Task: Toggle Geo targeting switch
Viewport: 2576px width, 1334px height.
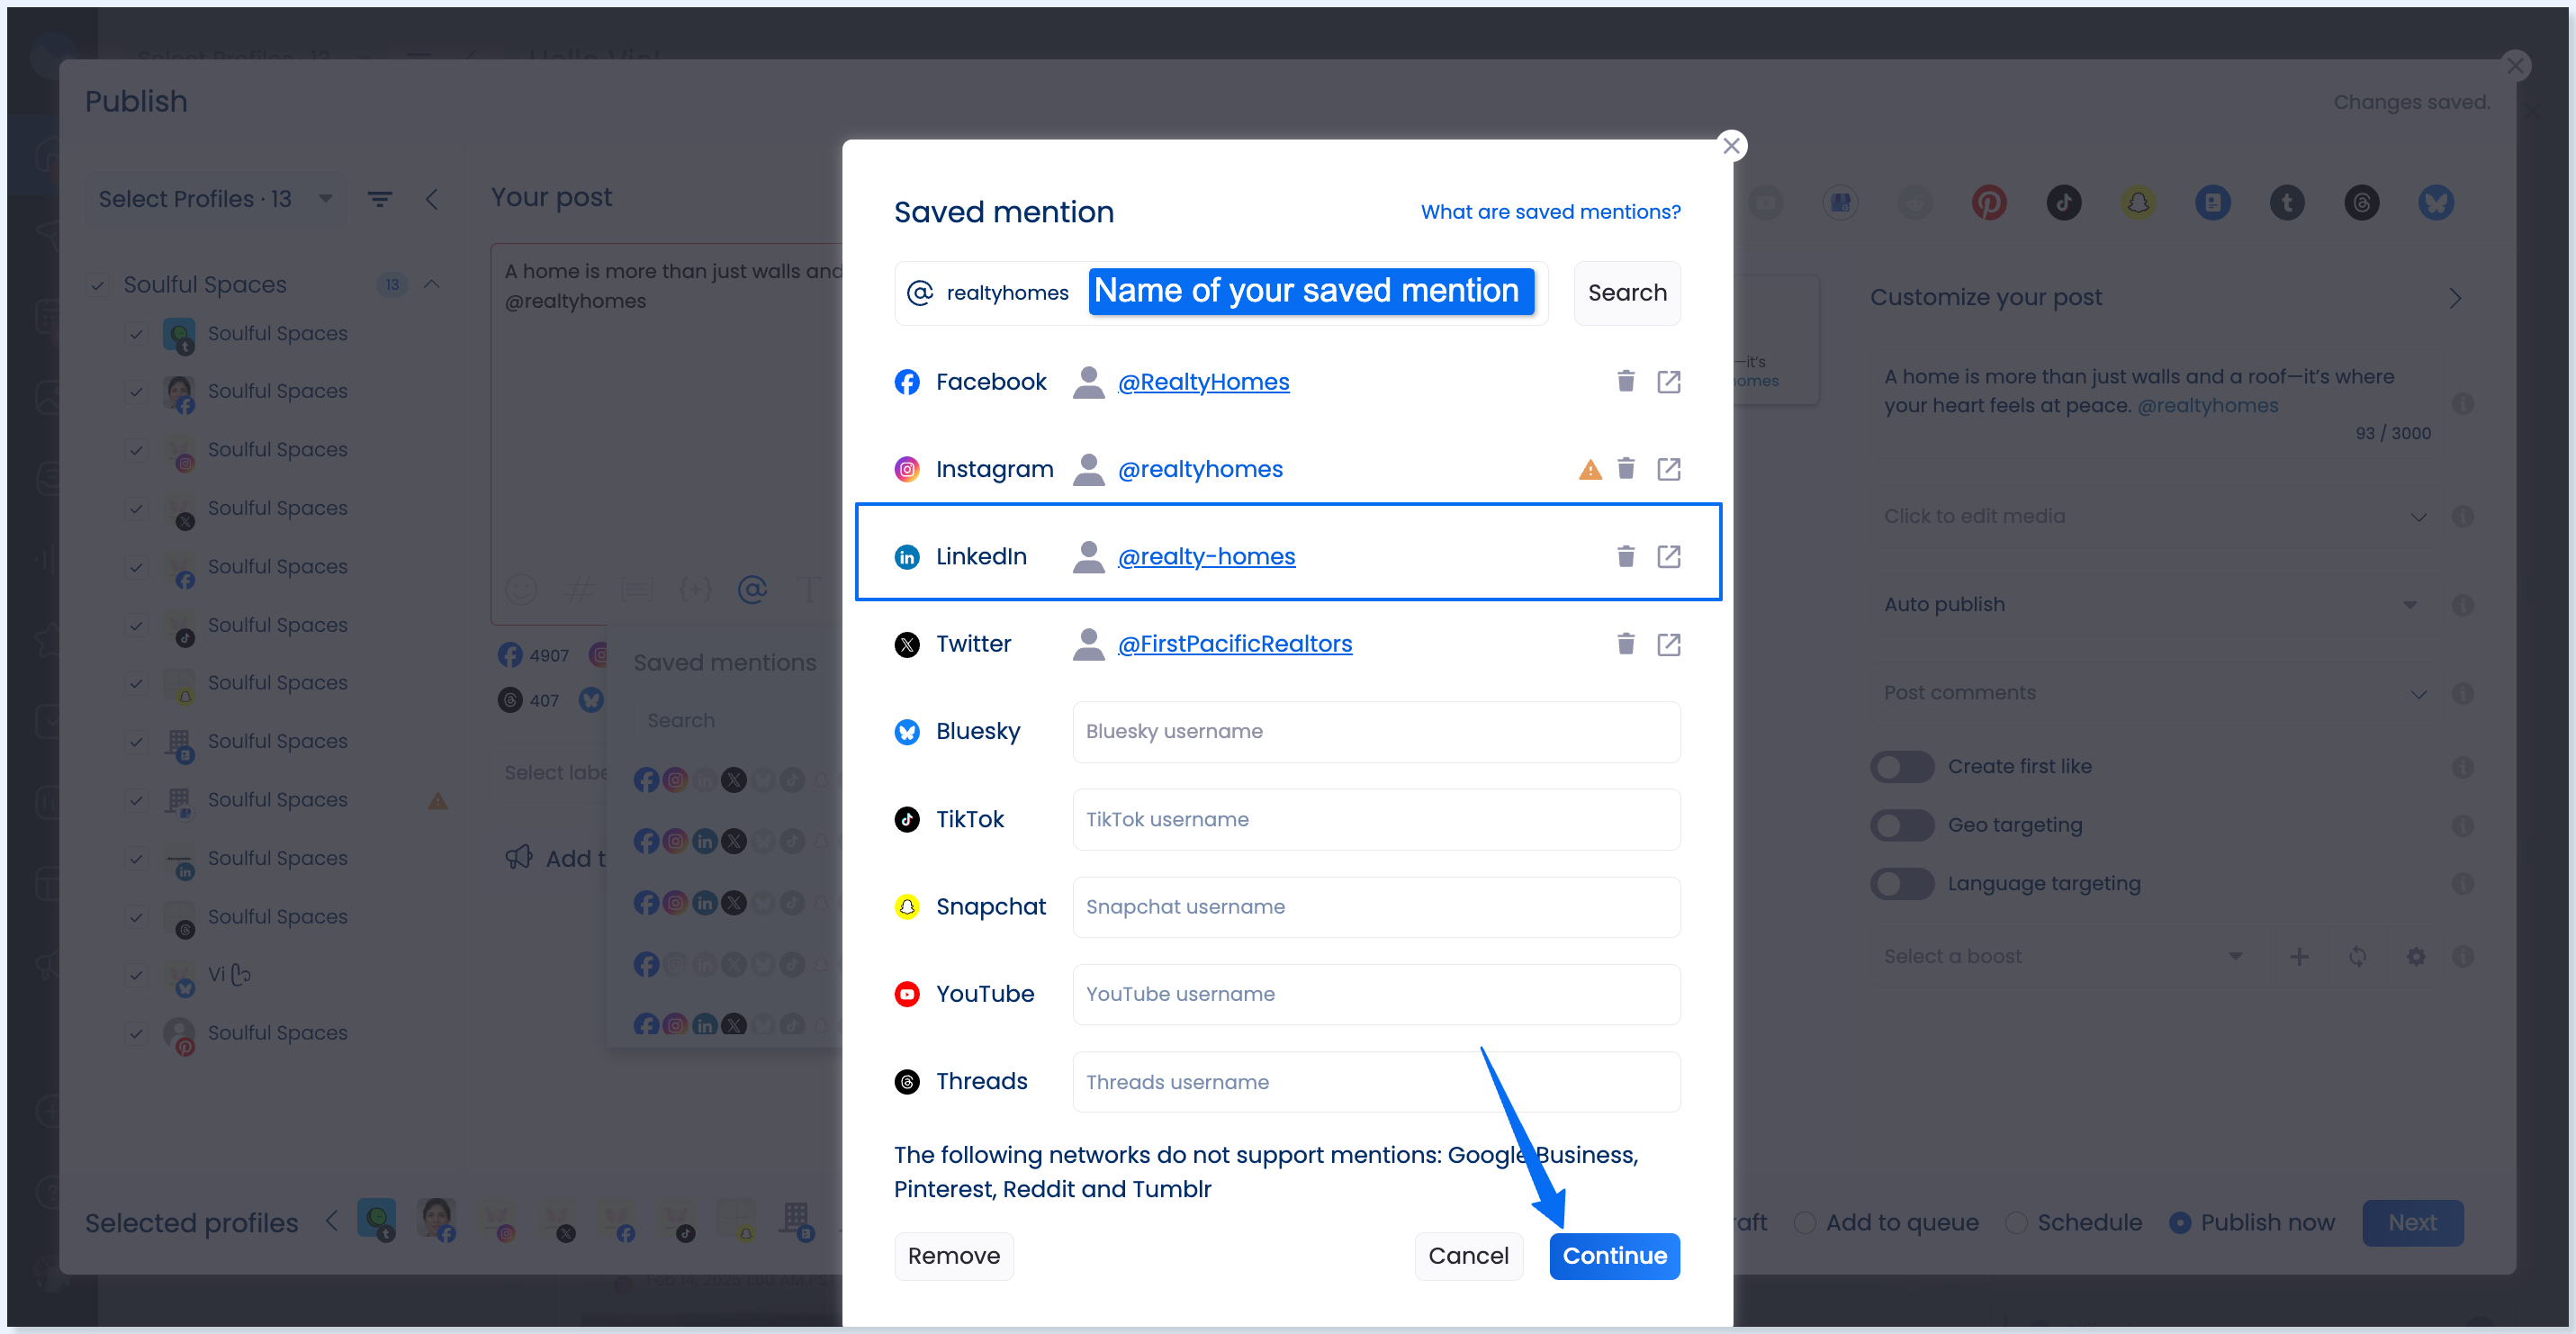Action: point(1902,825)
